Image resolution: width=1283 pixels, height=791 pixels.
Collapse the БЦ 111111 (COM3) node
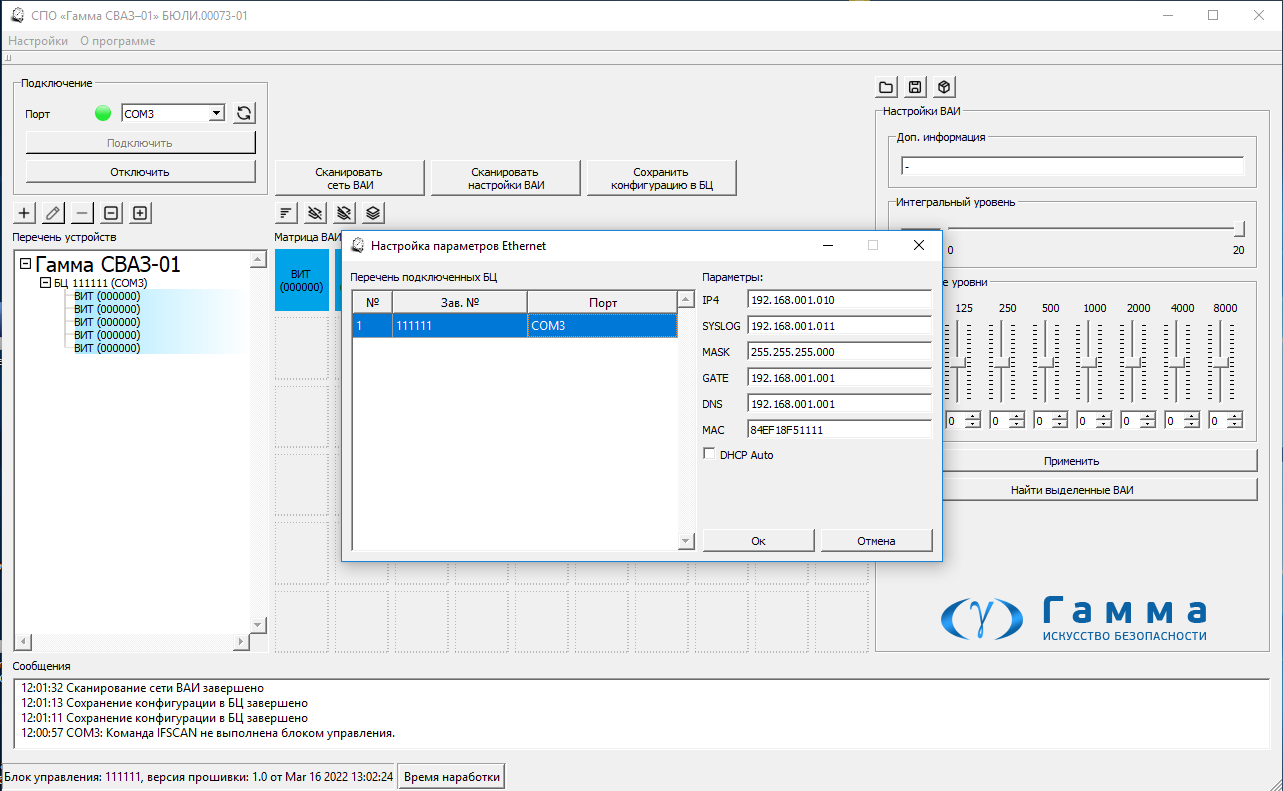(45, 283)
